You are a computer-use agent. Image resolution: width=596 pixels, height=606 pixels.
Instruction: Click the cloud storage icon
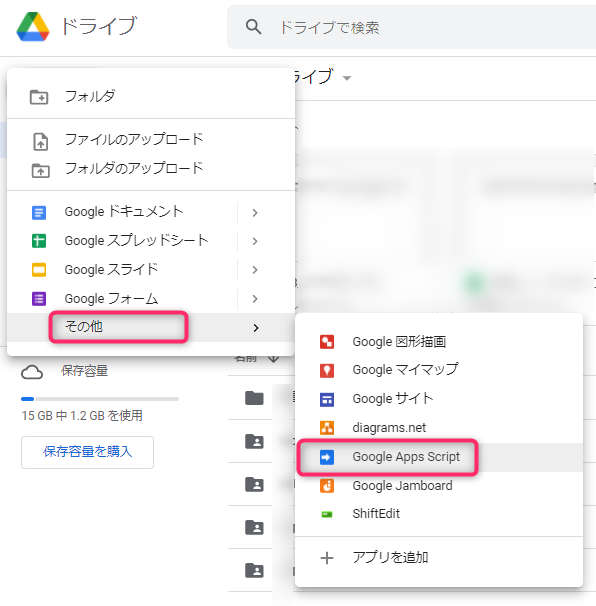point(32,372)
